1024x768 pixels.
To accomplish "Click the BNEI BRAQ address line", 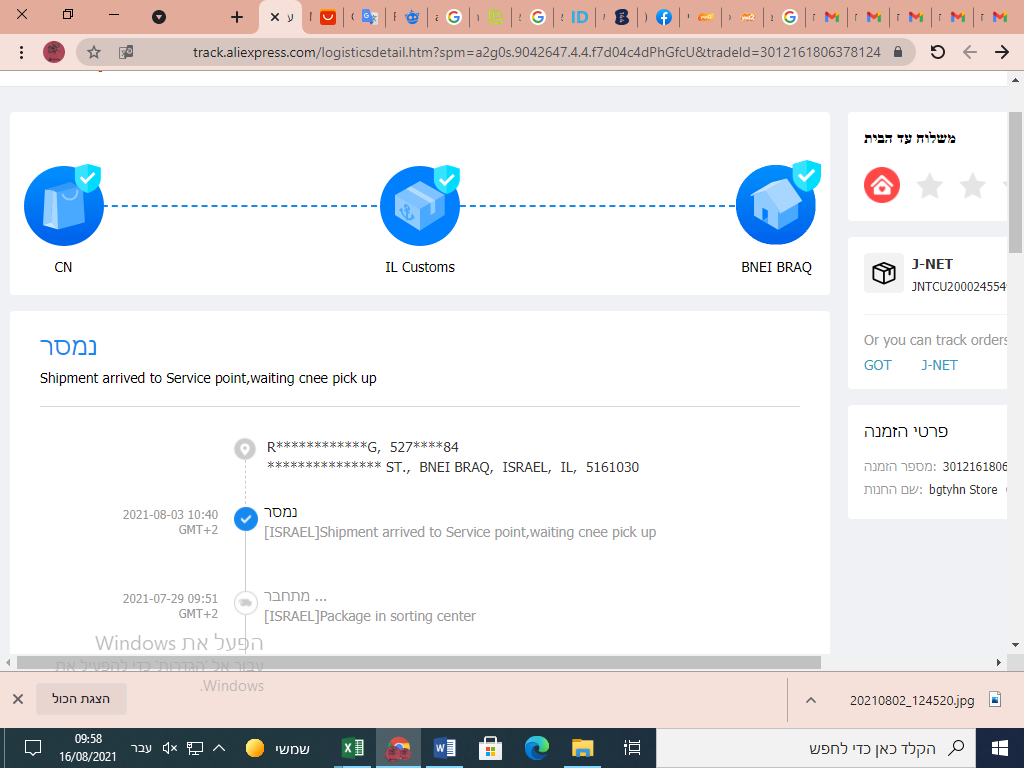I will (453, 467).
